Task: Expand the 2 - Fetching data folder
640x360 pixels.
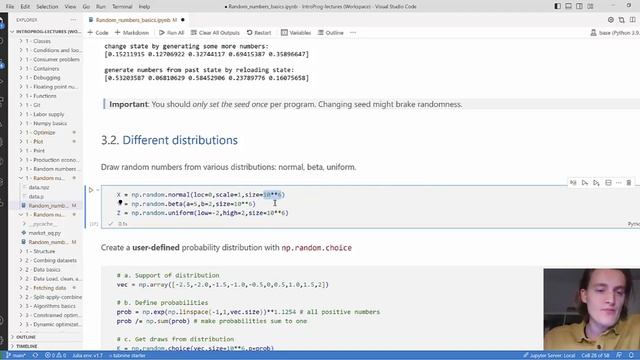Action: point(45,288)
